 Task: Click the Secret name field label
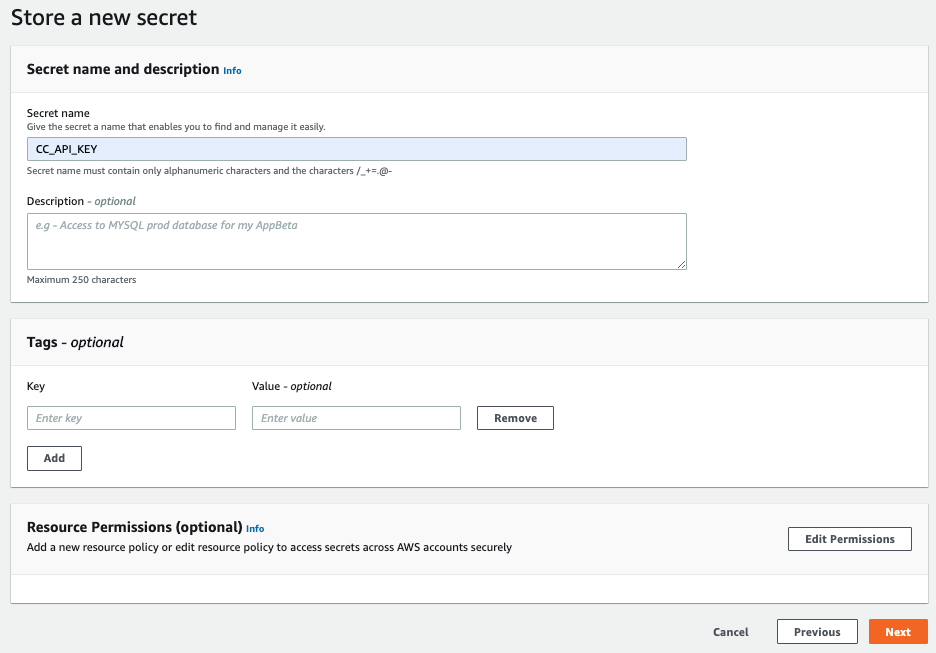58,113
